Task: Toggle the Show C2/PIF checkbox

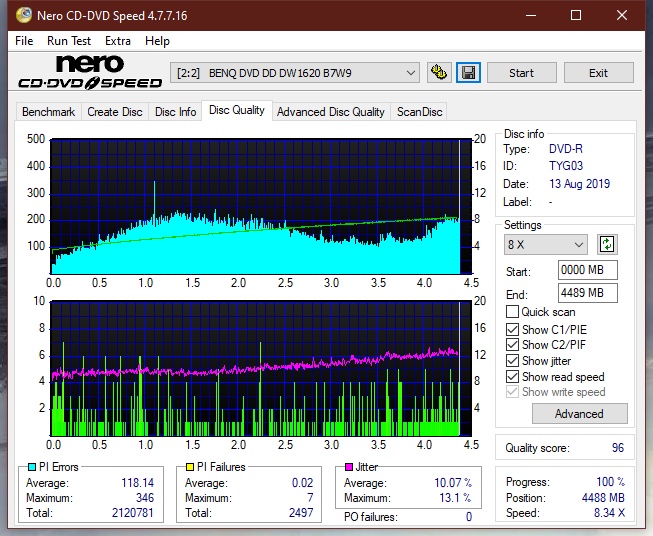Action: pos(512,345)
